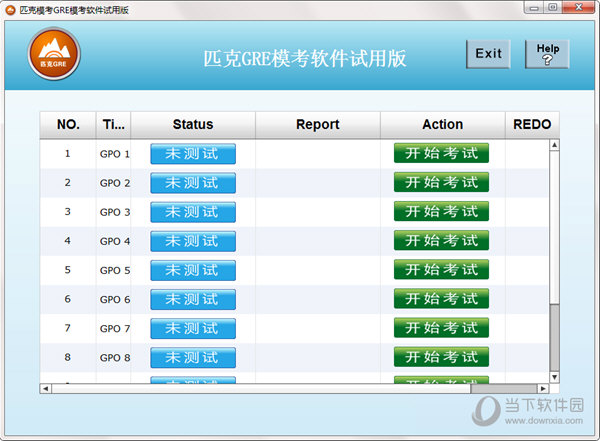The image size is (600, 441).
Task: Click the Exit button
Action: point(488,54)
